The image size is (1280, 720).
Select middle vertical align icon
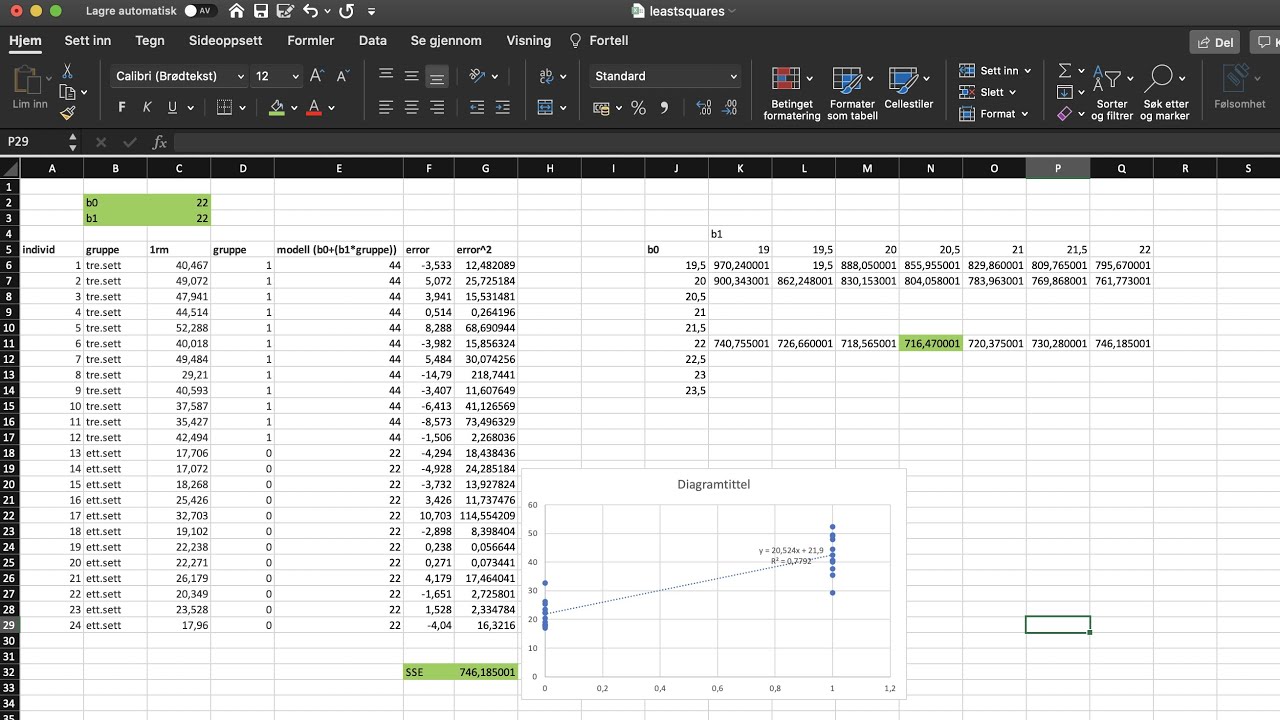click(x=411, y=76)
